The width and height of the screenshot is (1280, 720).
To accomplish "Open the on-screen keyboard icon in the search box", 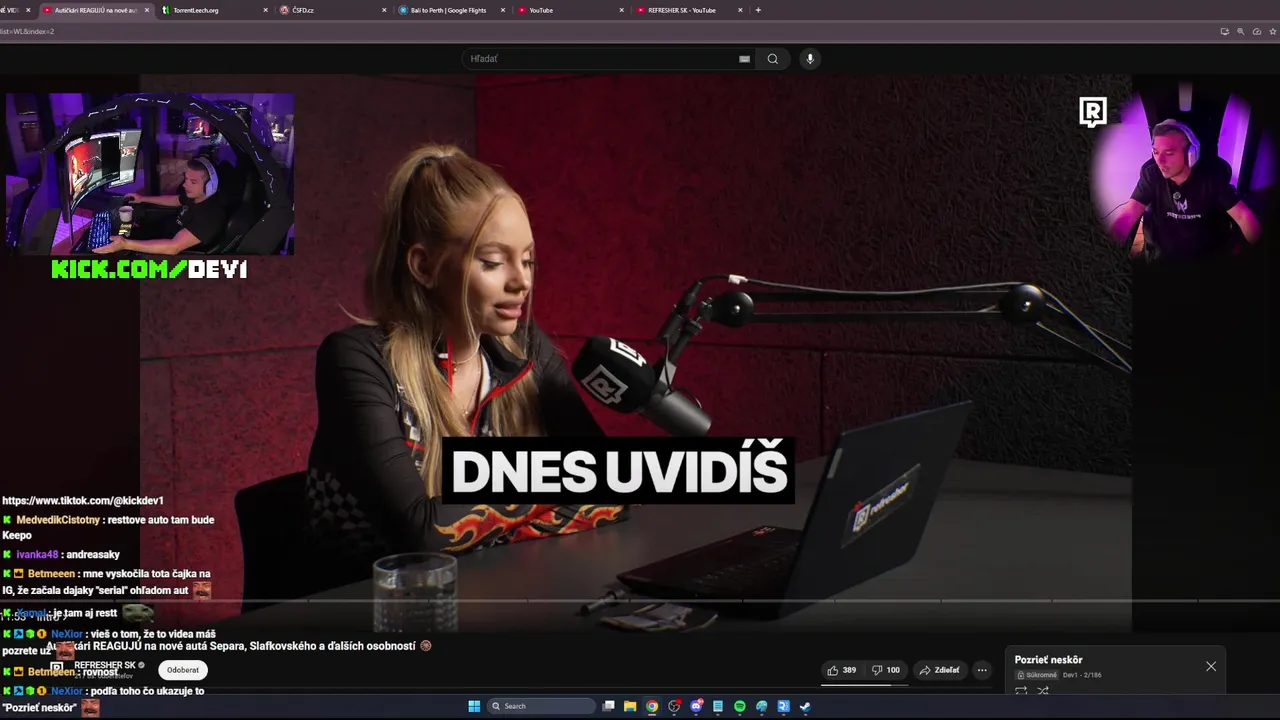I will coord(744,59).
